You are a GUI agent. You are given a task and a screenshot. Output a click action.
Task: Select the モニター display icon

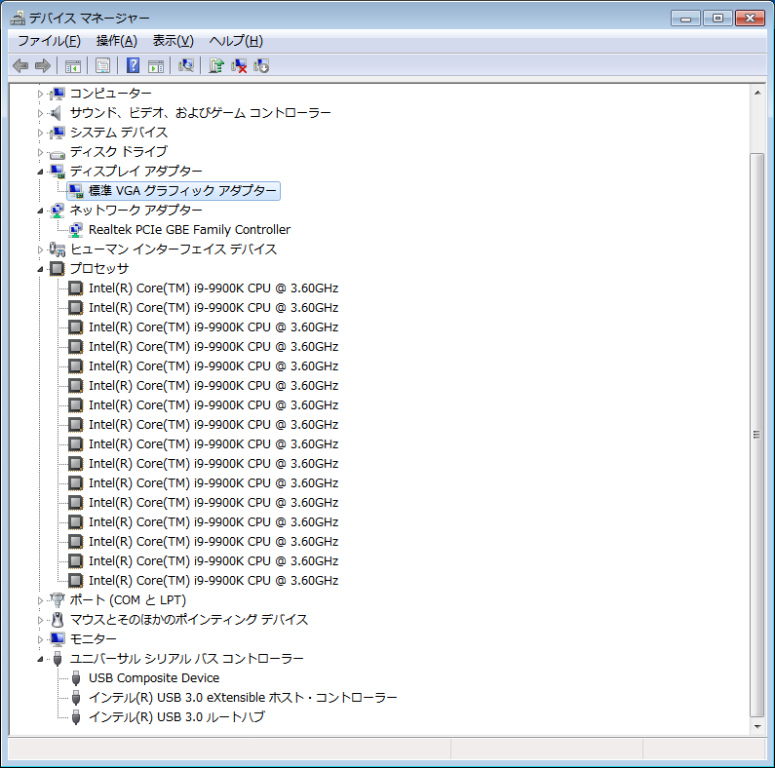click(x=57, y=639)
